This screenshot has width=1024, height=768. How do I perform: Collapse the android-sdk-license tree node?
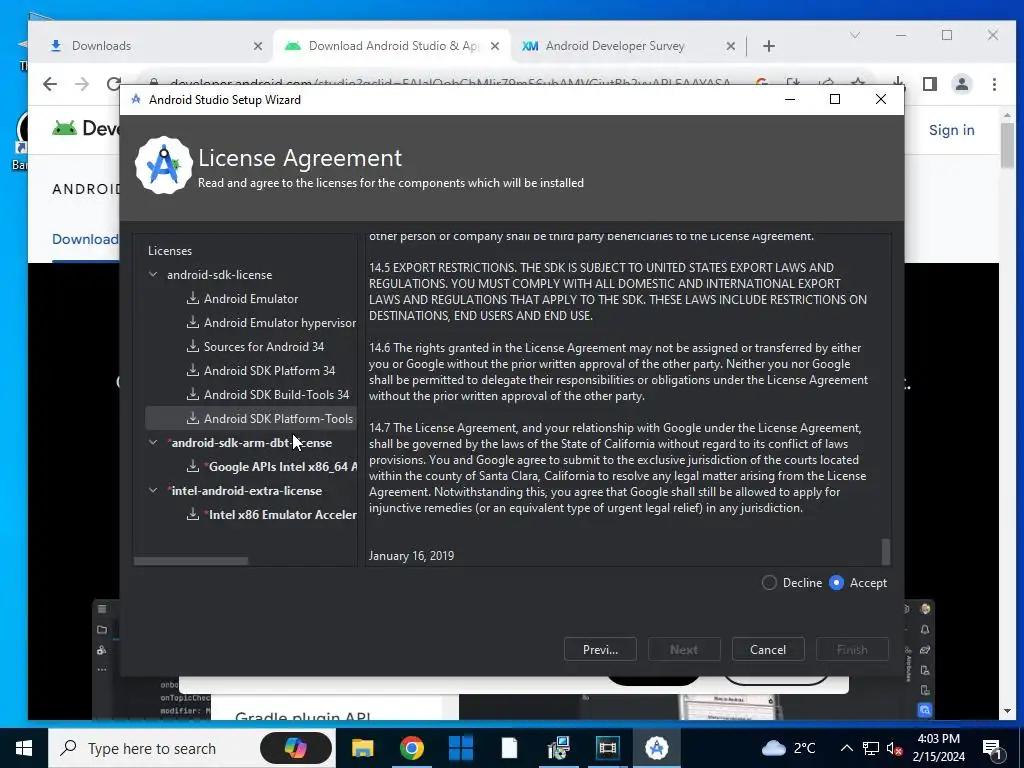153,274
